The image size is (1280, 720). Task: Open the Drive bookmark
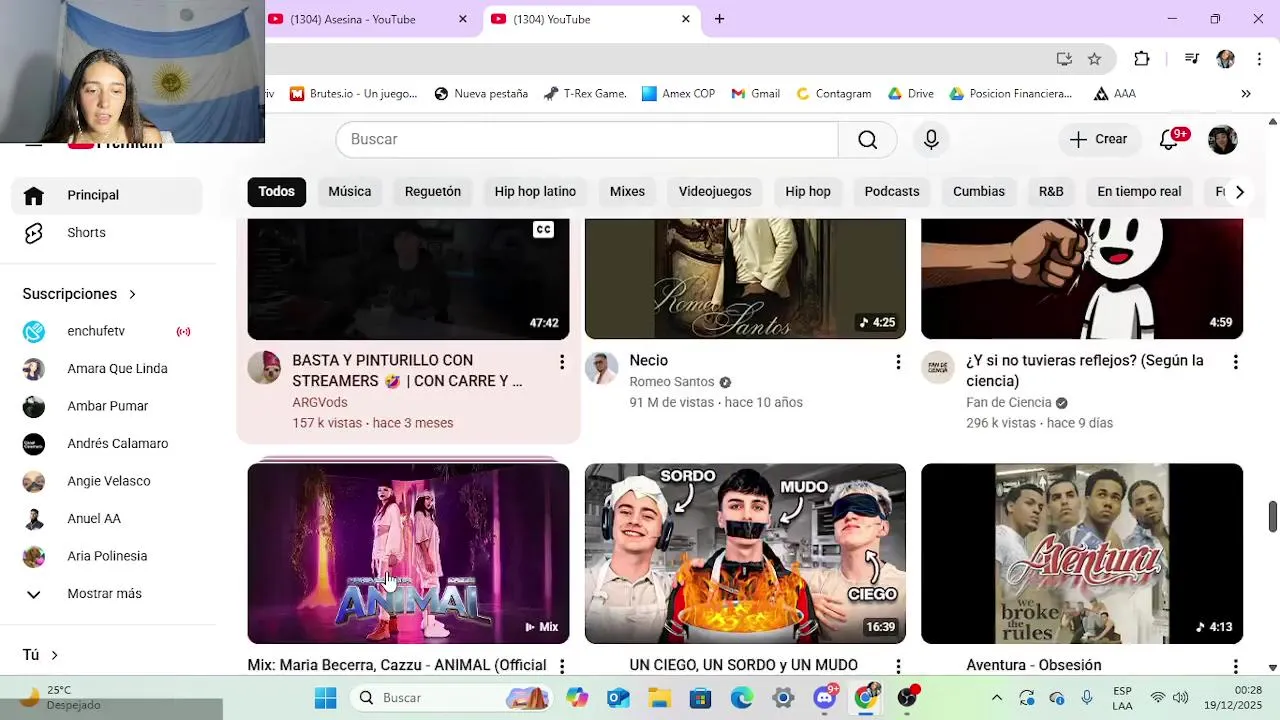910,94
